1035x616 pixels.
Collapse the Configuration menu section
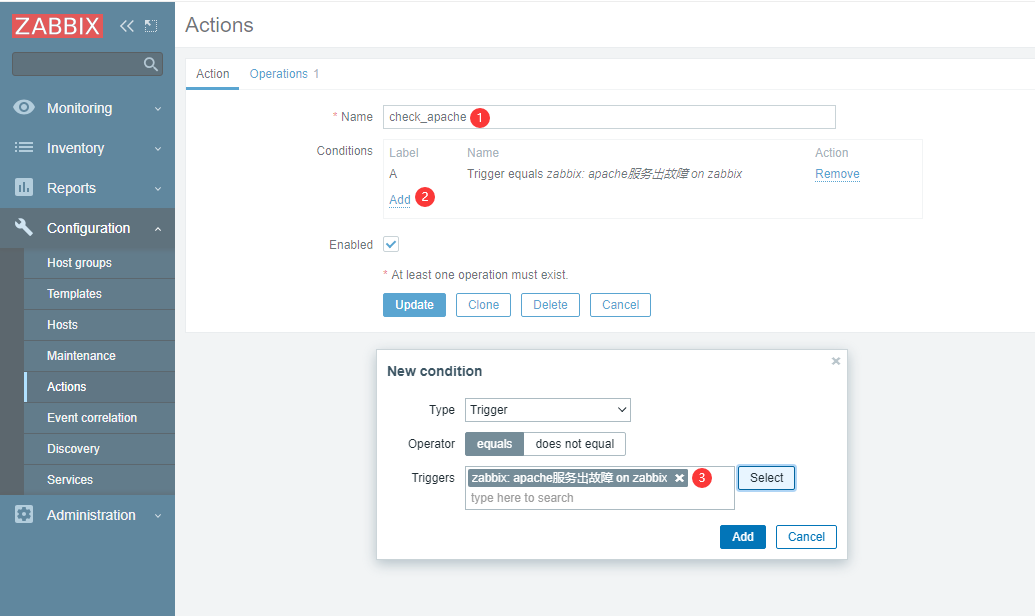click(158, 229)
